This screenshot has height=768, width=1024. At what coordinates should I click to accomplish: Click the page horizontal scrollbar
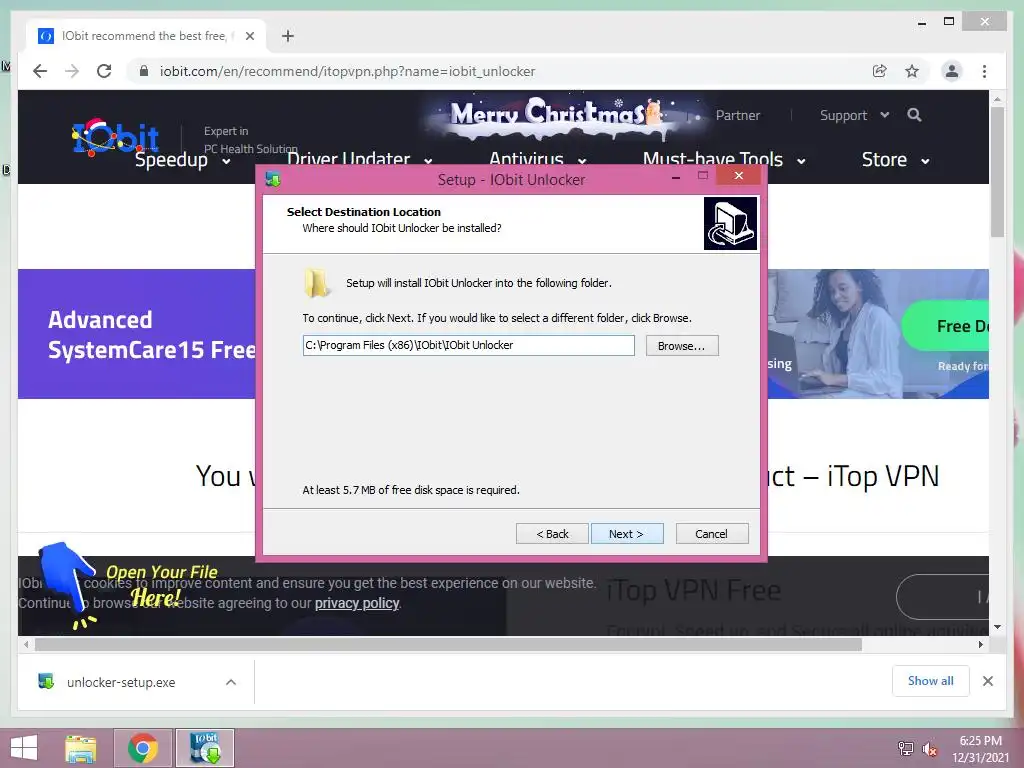(x=448, y=645)
